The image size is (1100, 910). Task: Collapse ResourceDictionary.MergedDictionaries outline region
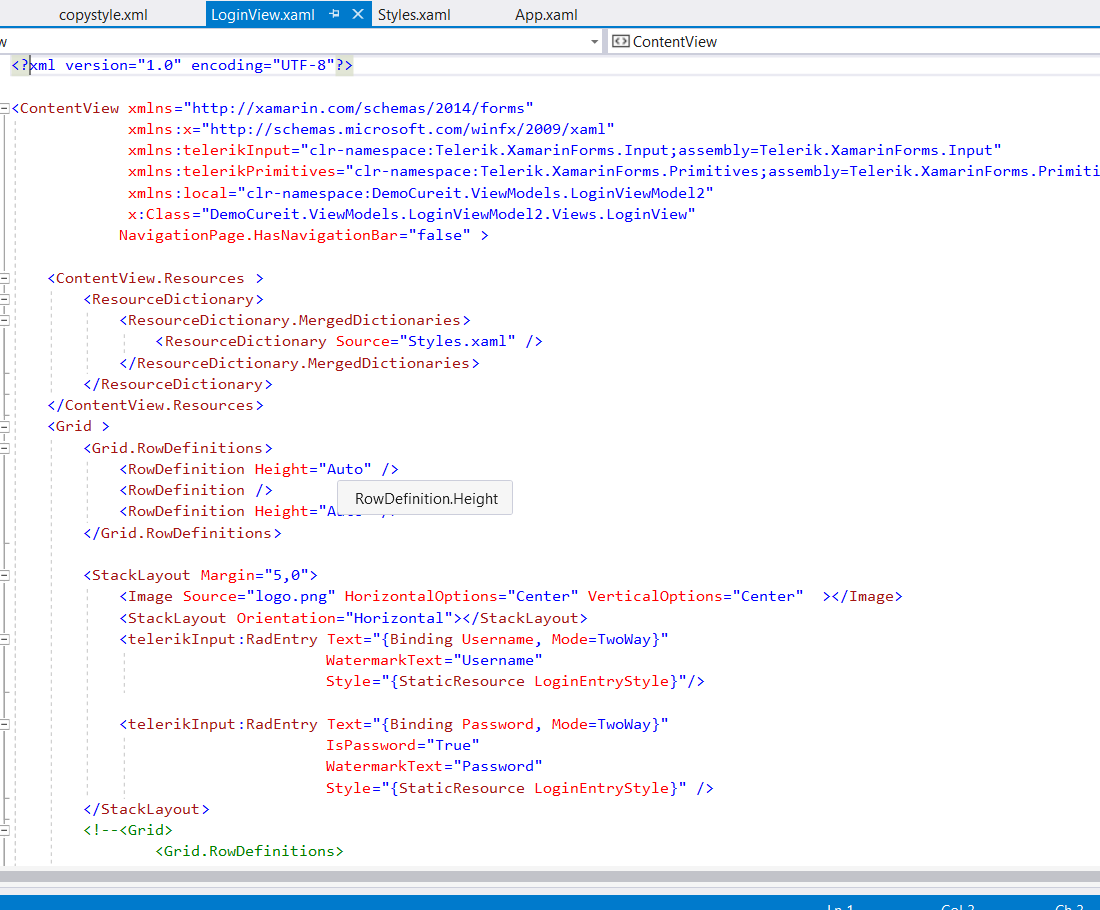4,321
